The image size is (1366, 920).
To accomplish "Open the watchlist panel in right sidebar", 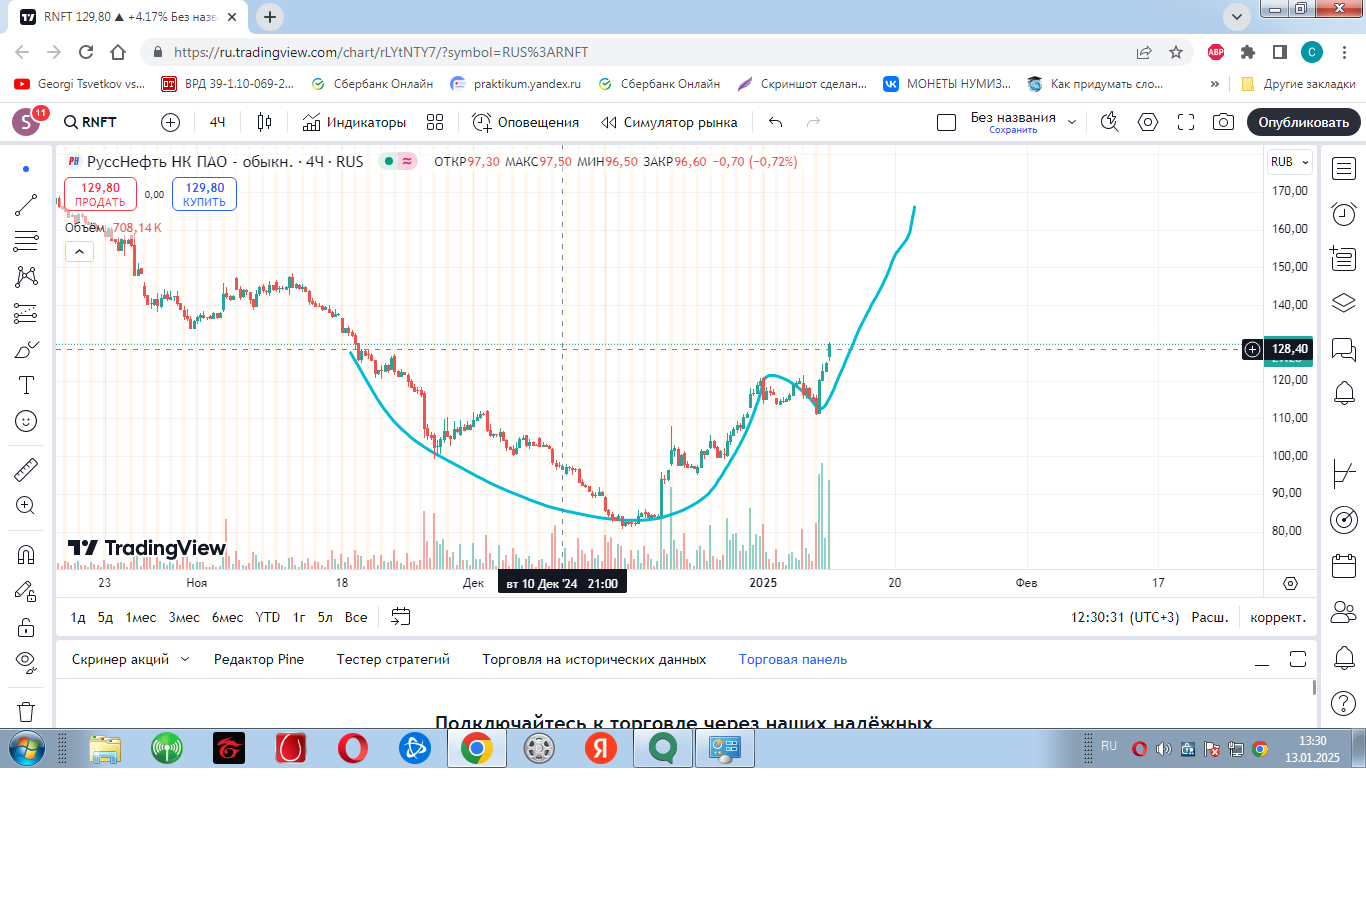I will (x=1344, y=169).
